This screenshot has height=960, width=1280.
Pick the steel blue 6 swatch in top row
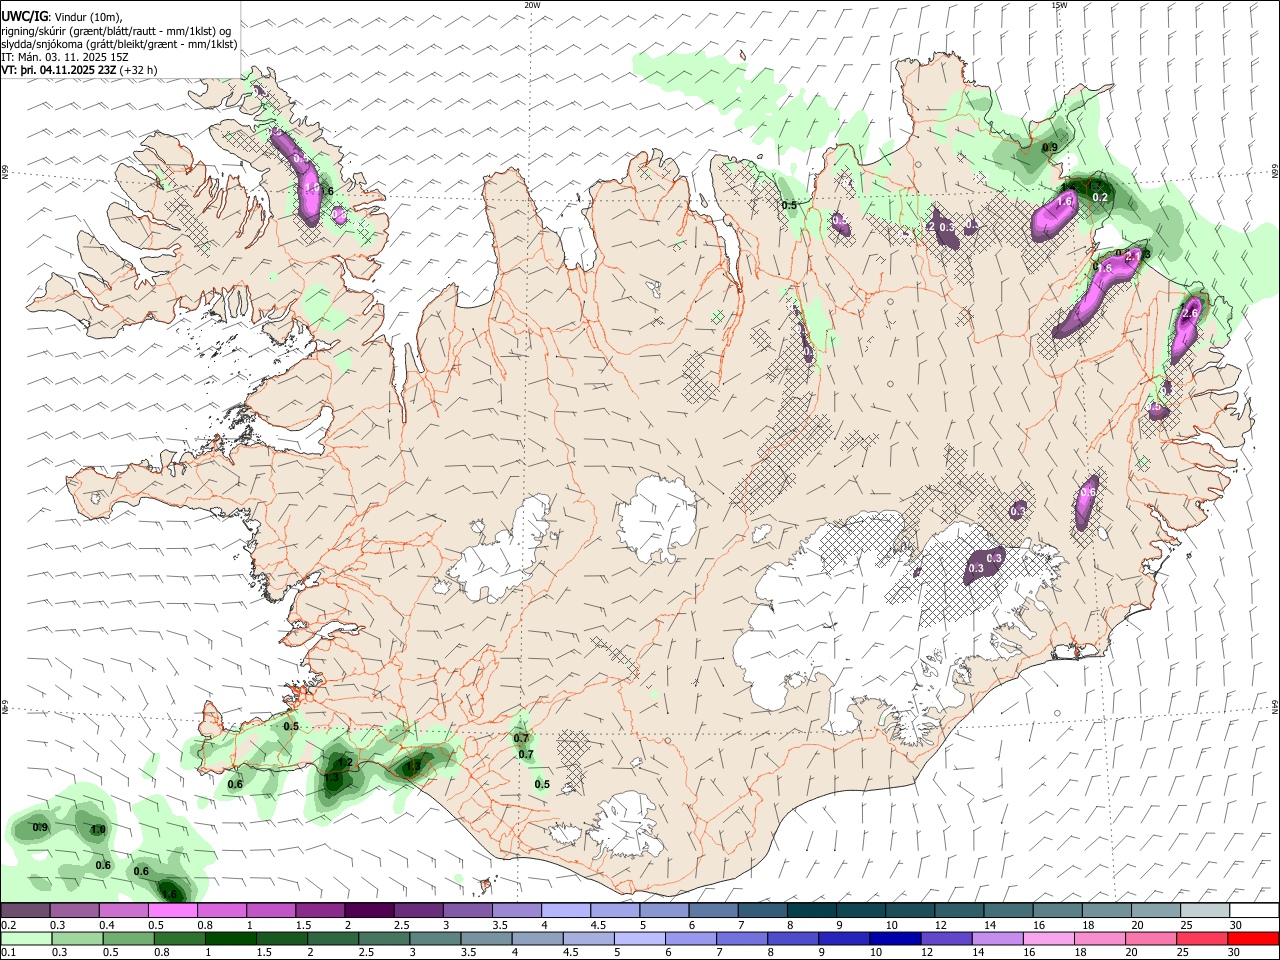(x=714, y=911)
